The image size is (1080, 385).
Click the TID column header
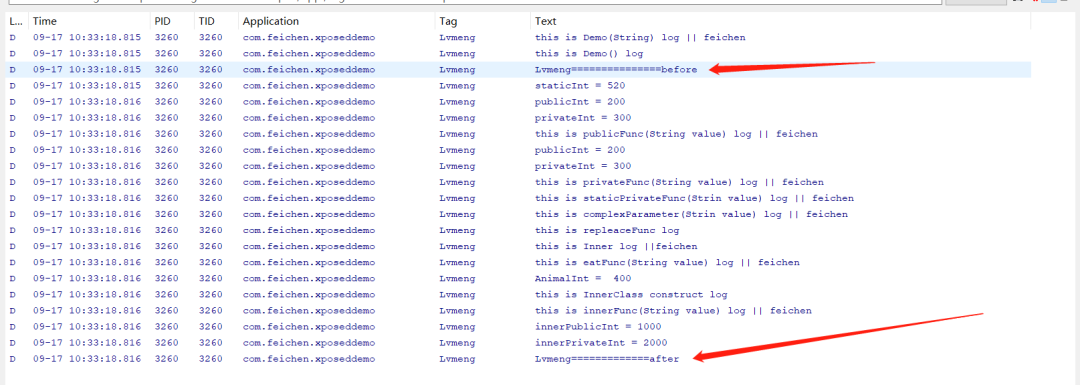click(216, 21)
